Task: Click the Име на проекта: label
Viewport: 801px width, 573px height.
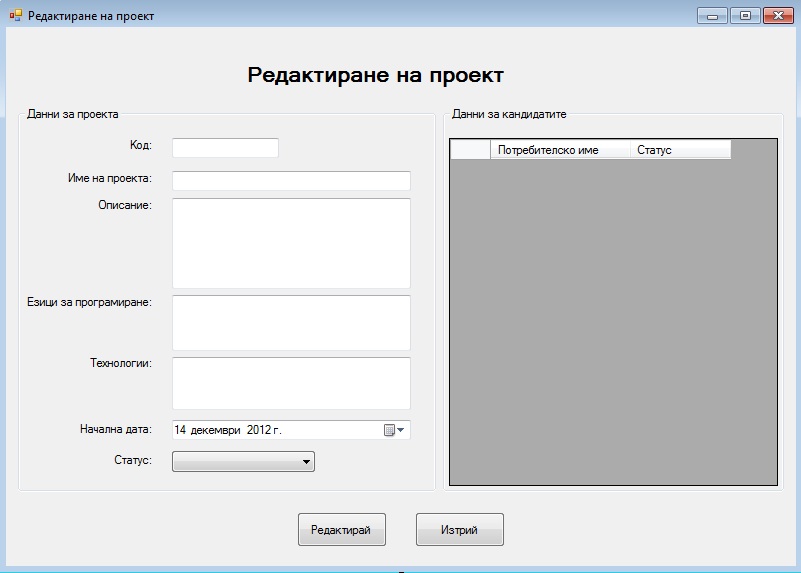Action: [110, 178]
